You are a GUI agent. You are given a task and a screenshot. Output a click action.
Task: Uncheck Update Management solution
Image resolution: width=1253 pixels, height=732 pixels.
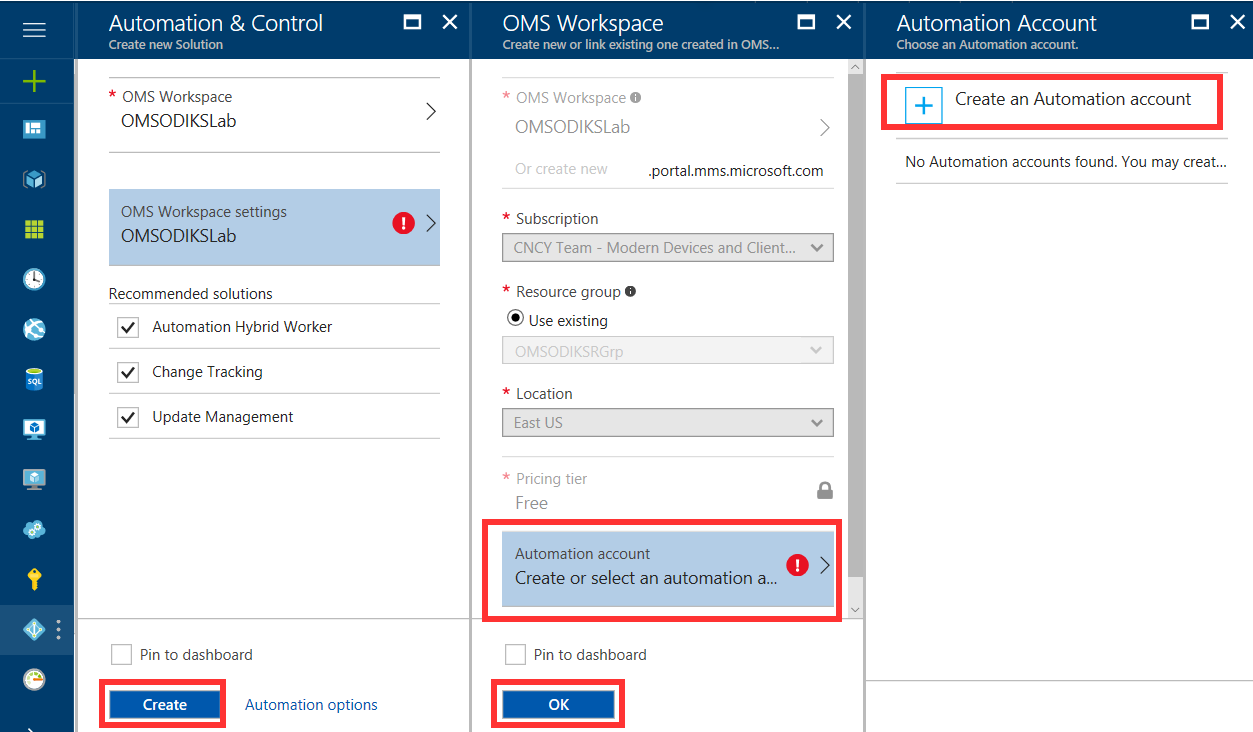pos(128,417)
